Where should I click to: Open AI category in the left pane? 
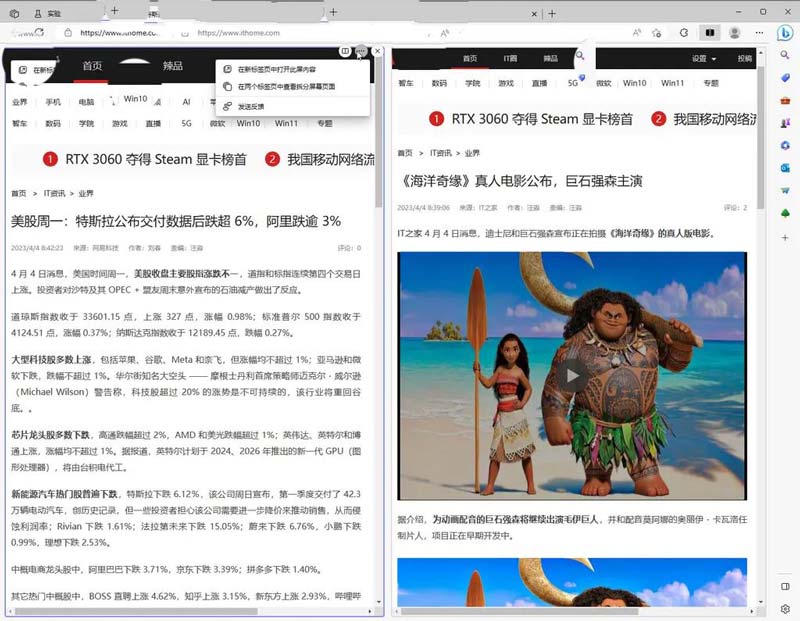coord(186,102)
